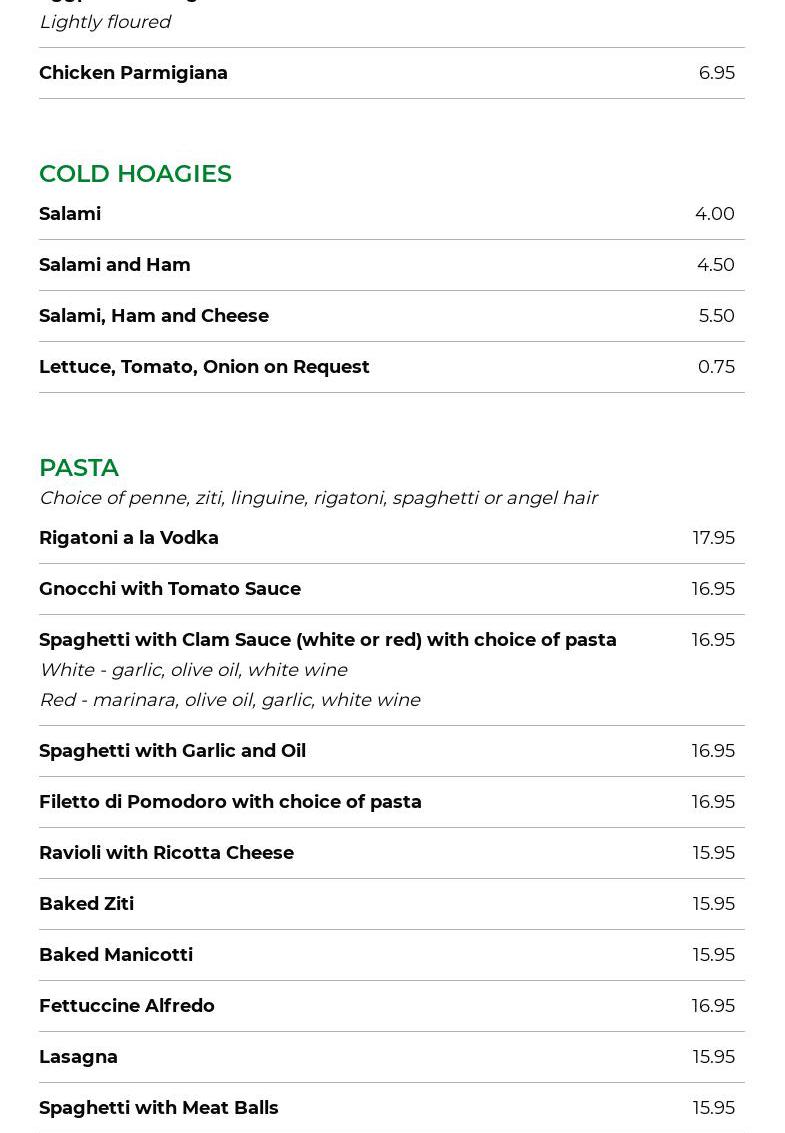Click the pasta choice description text

tap(318, 498)
